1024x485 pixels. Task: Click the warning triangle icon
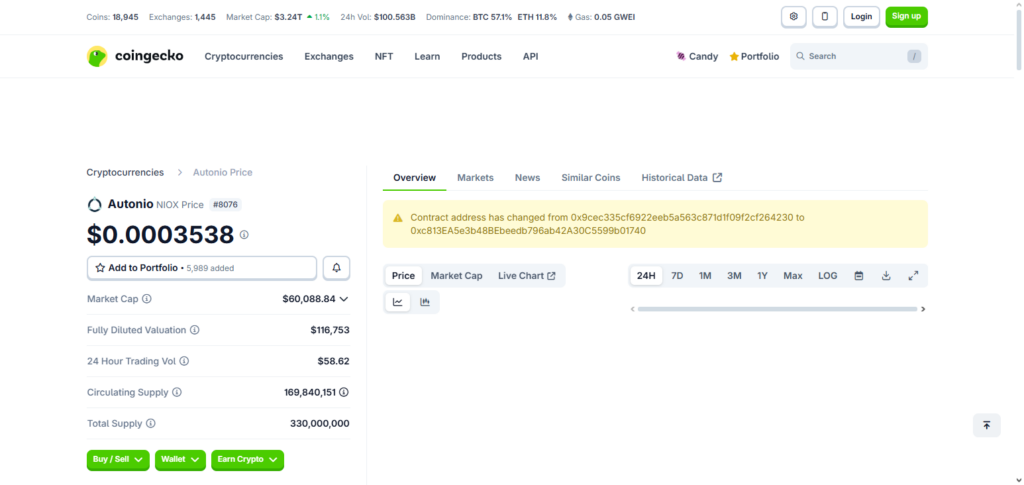(x=398, y=217)
